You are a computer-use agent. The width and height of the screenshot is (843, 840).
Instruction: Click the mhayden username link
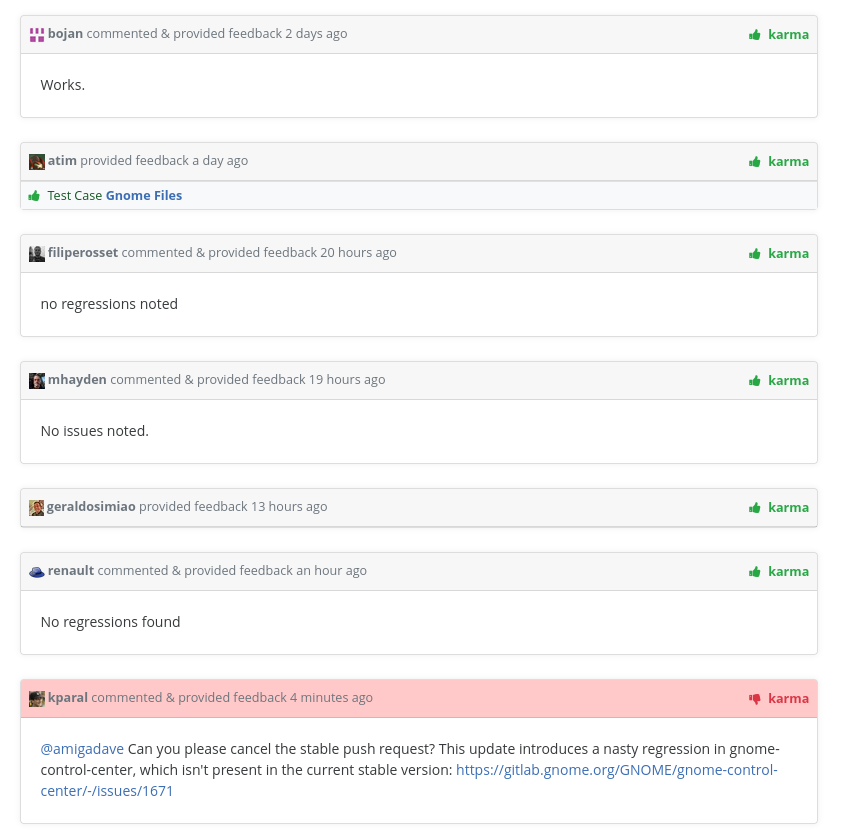77,379
